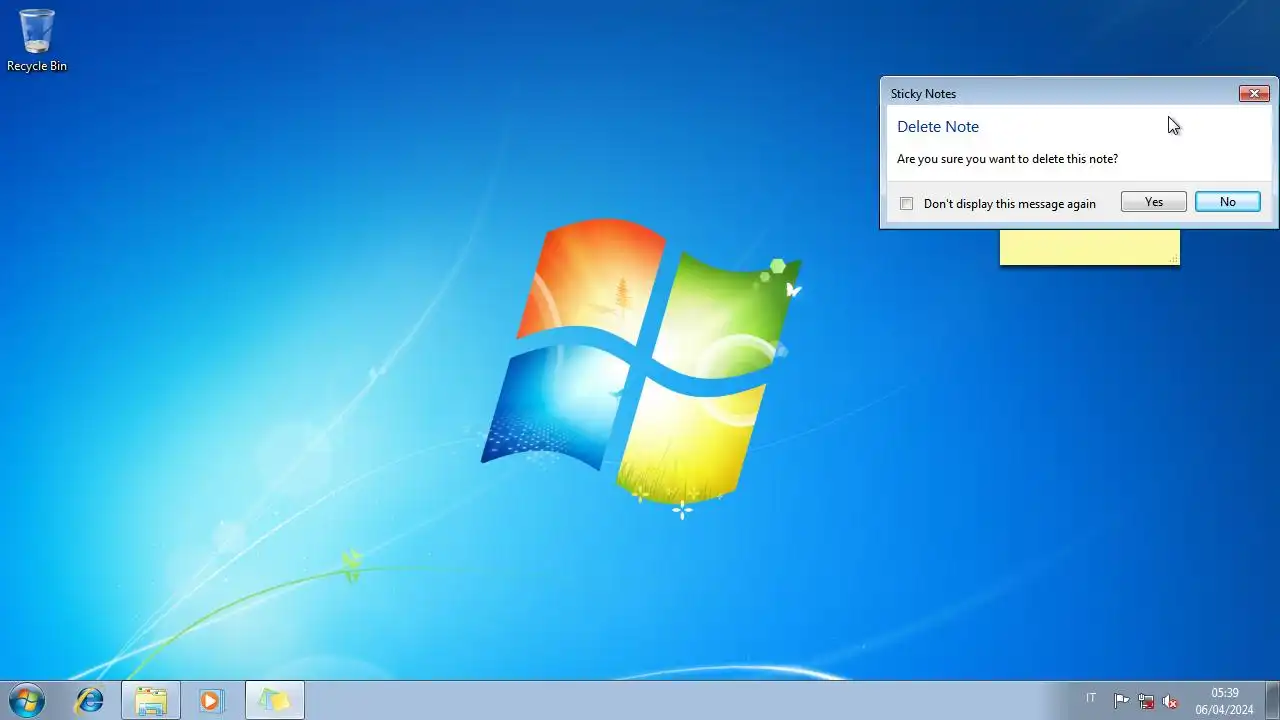
Task: Confirm note deletion with the Yes button
Action: [1154, 202]
